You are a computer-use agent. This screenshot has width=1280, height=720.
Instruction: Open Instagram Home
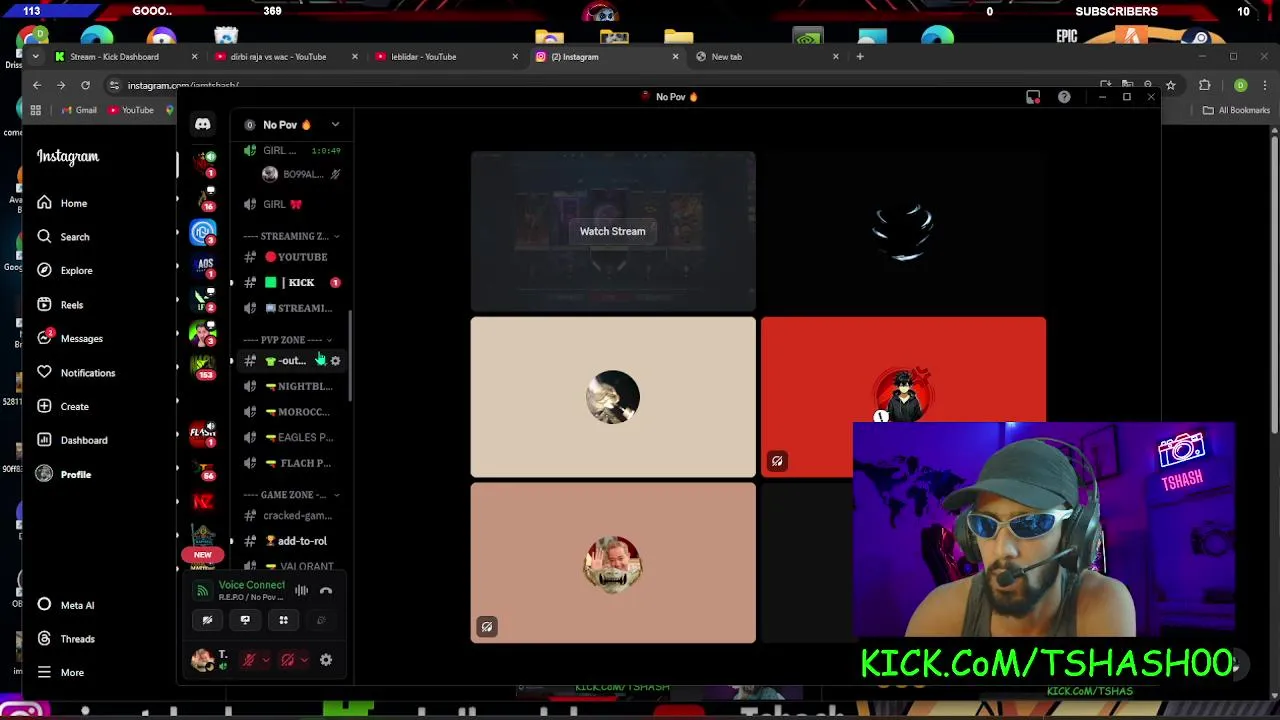point(62,203)
